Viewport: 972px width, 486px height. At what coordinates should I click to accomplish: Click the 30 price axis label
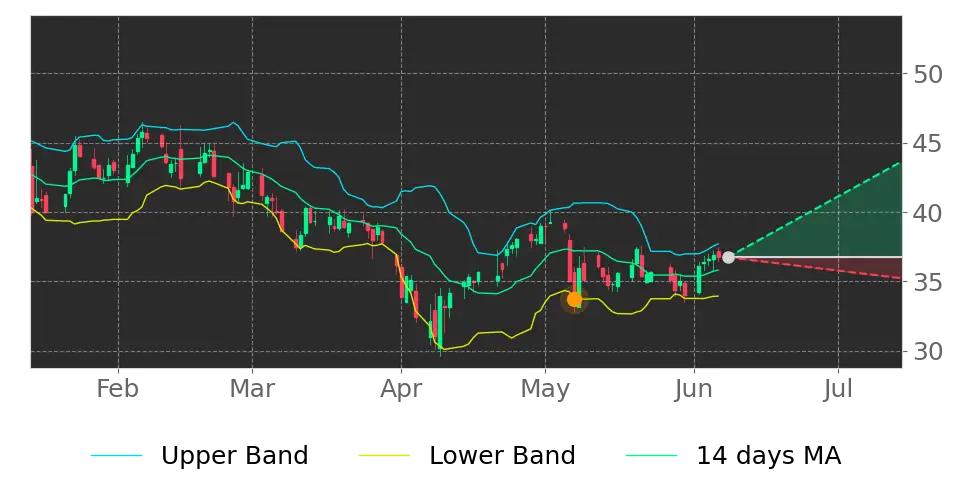click(x=928, y=352)
